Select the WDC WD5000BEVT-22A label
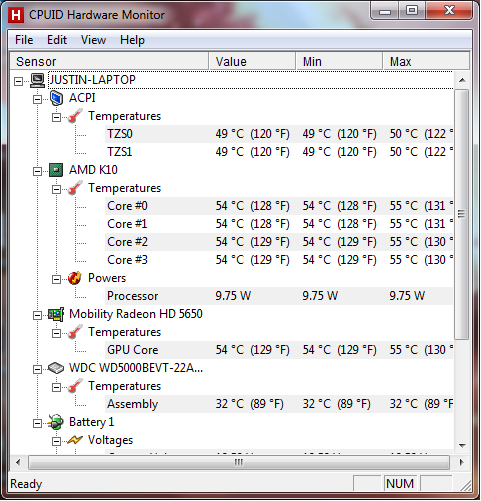Image resolution: width=481 pixels, height=501 pixels. pyautogui.click(x=136, y=368)
